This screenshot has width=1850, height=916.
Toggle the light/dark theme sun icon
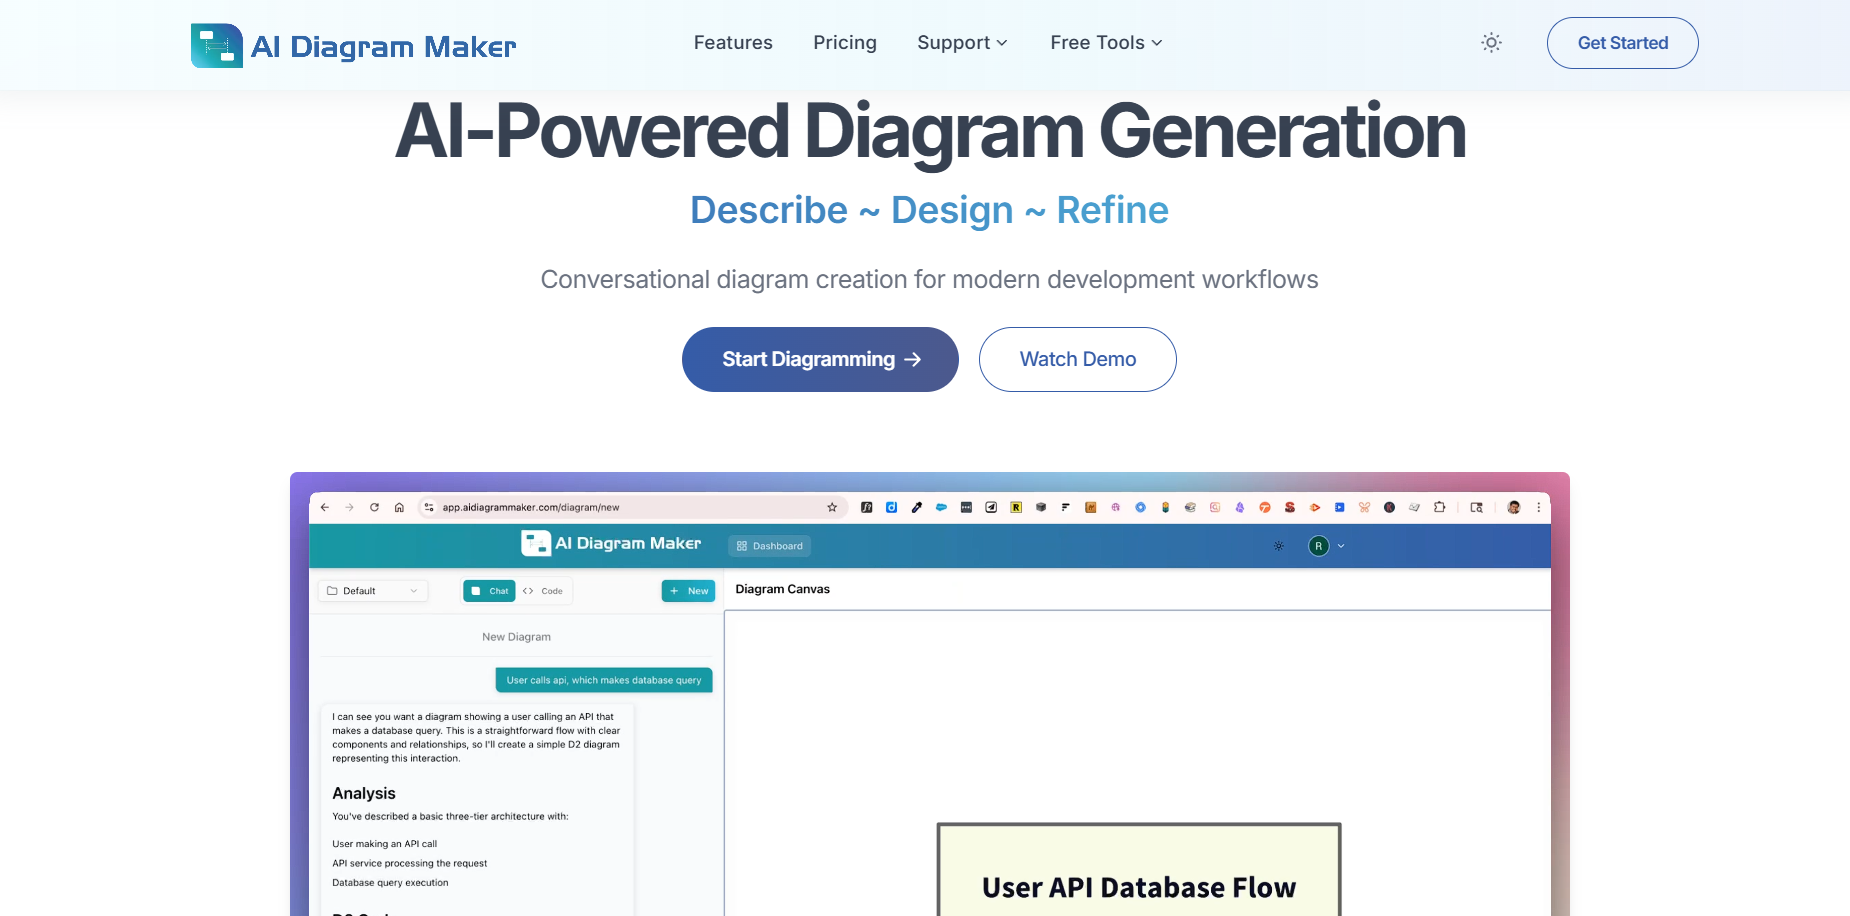(x=1491, y=43)
